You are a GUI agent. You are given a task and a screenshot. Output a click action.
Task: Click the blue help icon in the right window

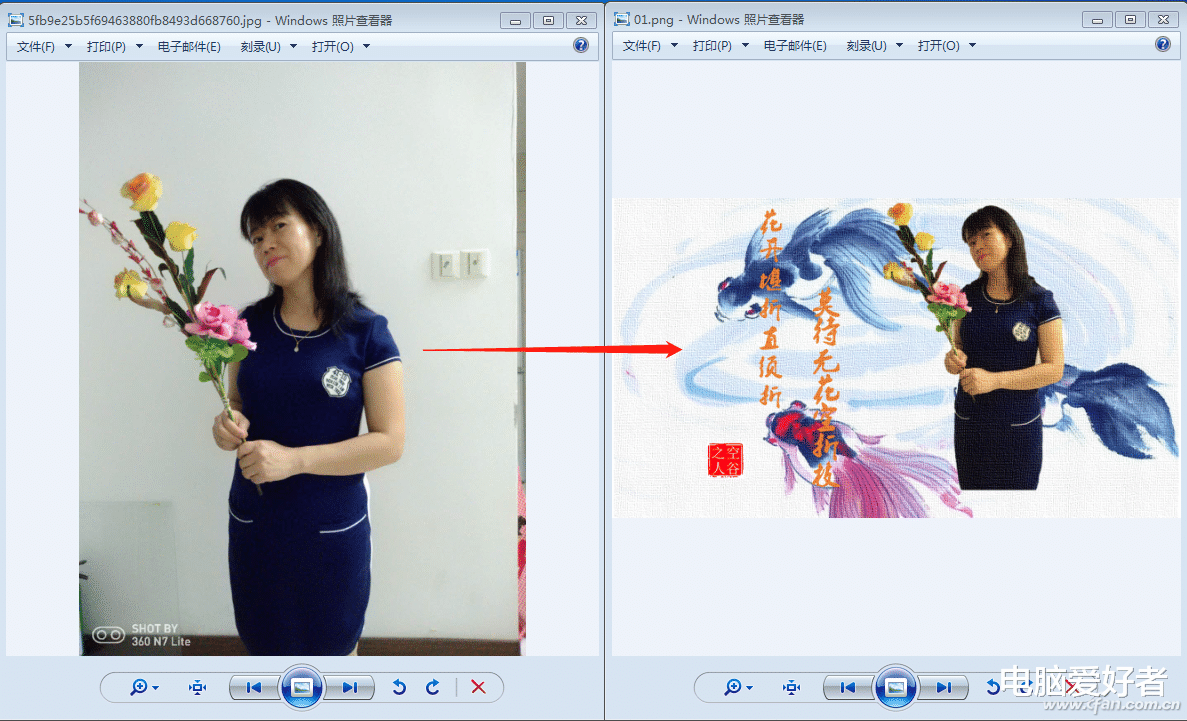pyautogui.click(x=1163, y=43)
